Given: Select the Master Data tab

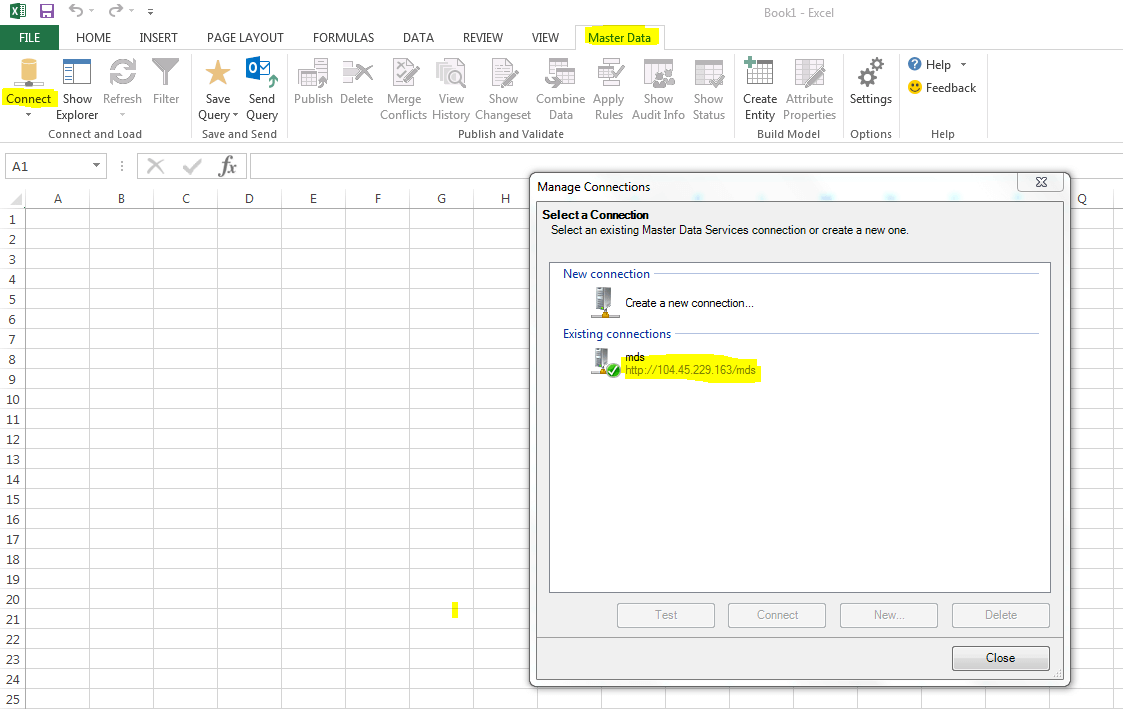Looking at the screenshot, I should click(x=620, y=37).
